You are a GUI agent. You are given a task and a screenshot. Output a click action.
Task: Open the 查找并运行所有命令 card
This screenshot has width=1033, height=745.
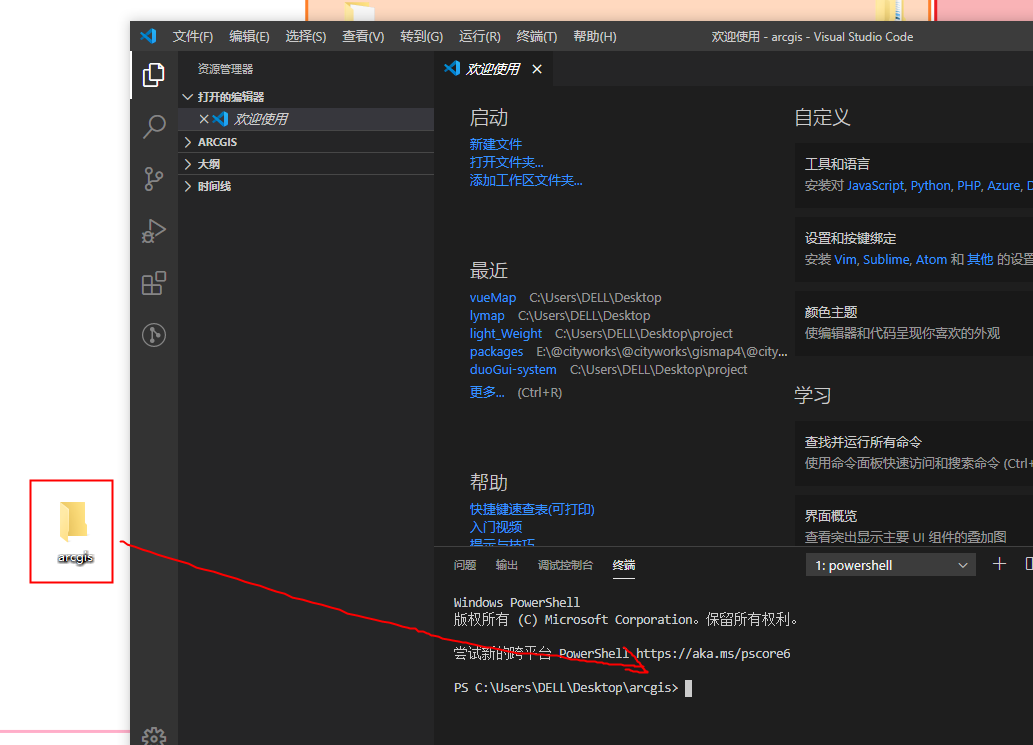click(x=914, y=453)
